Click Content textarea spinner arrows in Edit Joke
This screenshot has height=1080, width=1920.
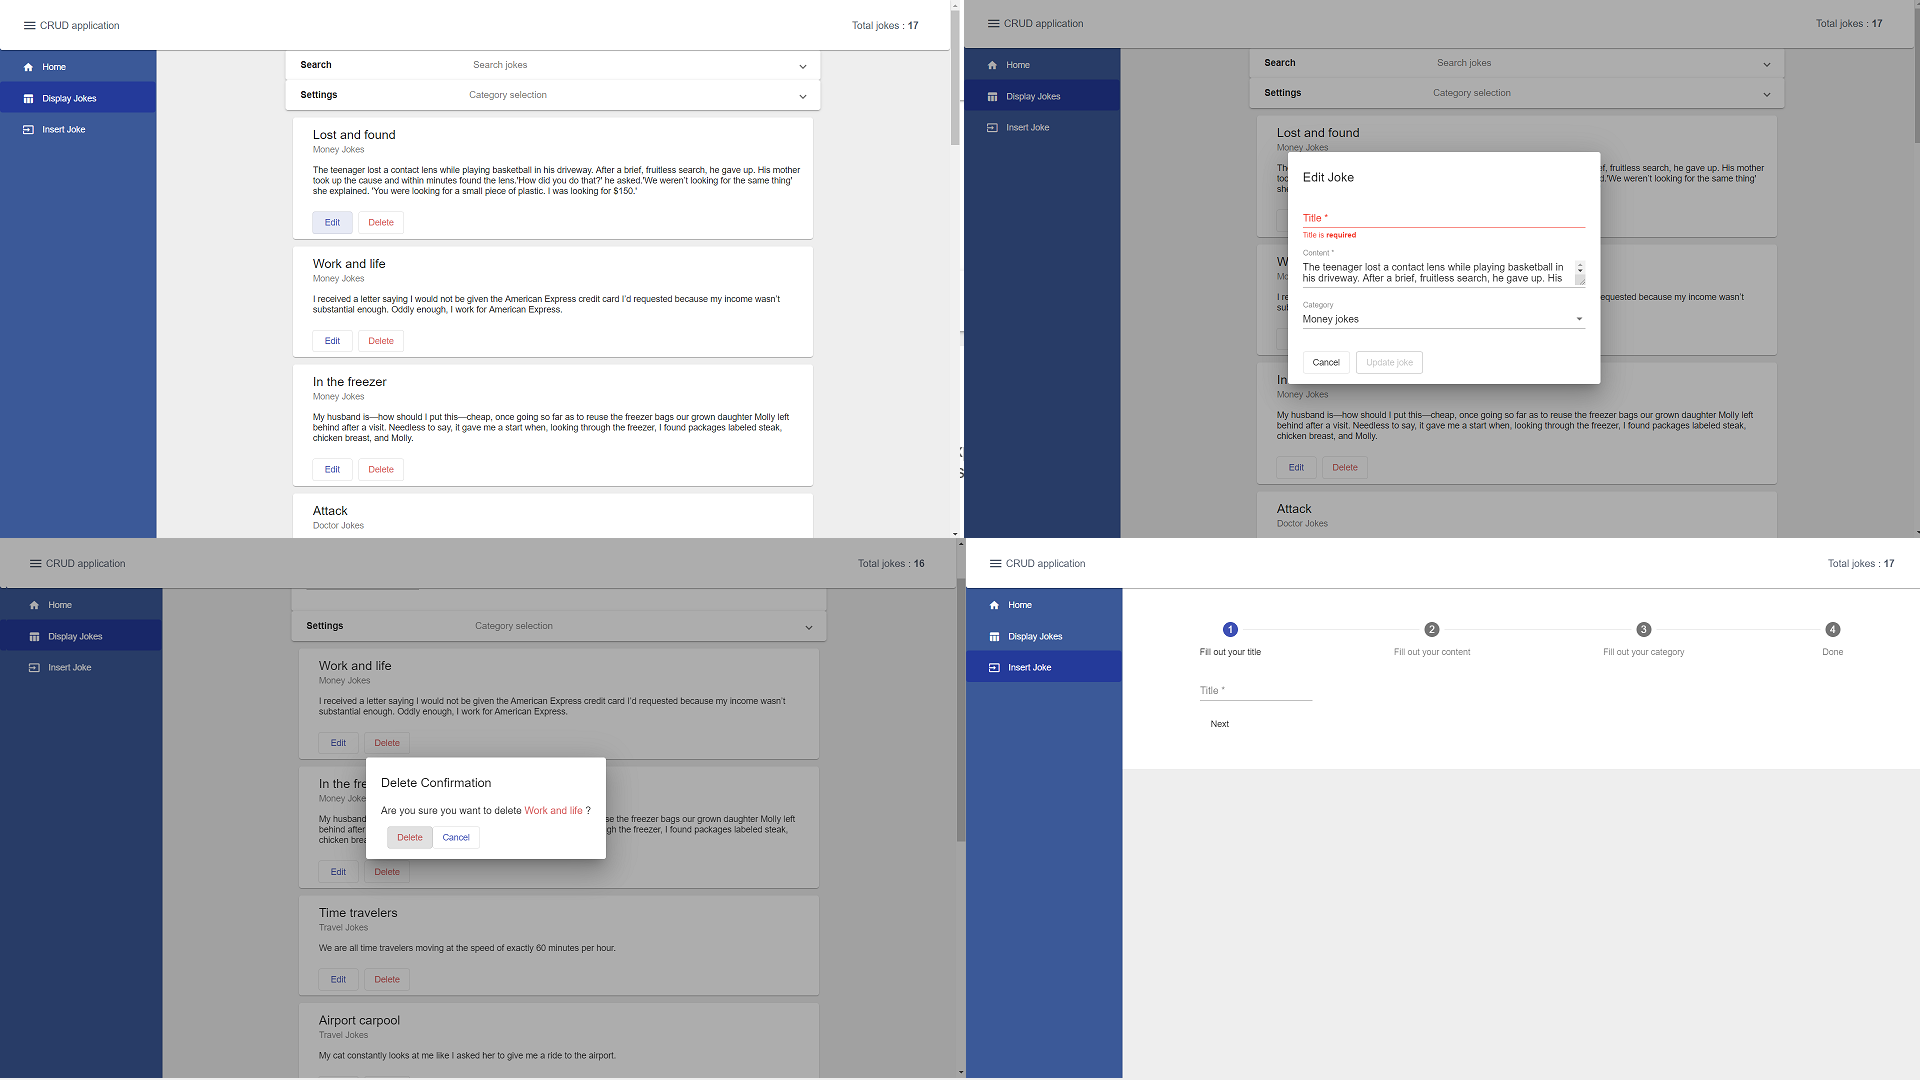click(1580, 268)
